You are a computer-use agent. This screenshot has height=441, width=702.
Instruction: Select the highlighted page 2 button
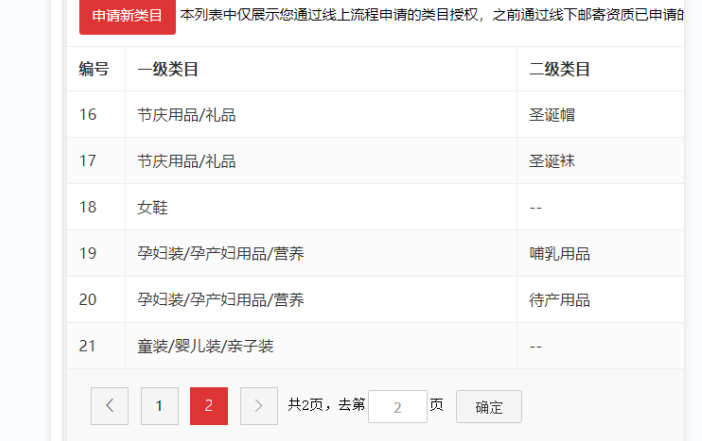(x=209, y=406)
